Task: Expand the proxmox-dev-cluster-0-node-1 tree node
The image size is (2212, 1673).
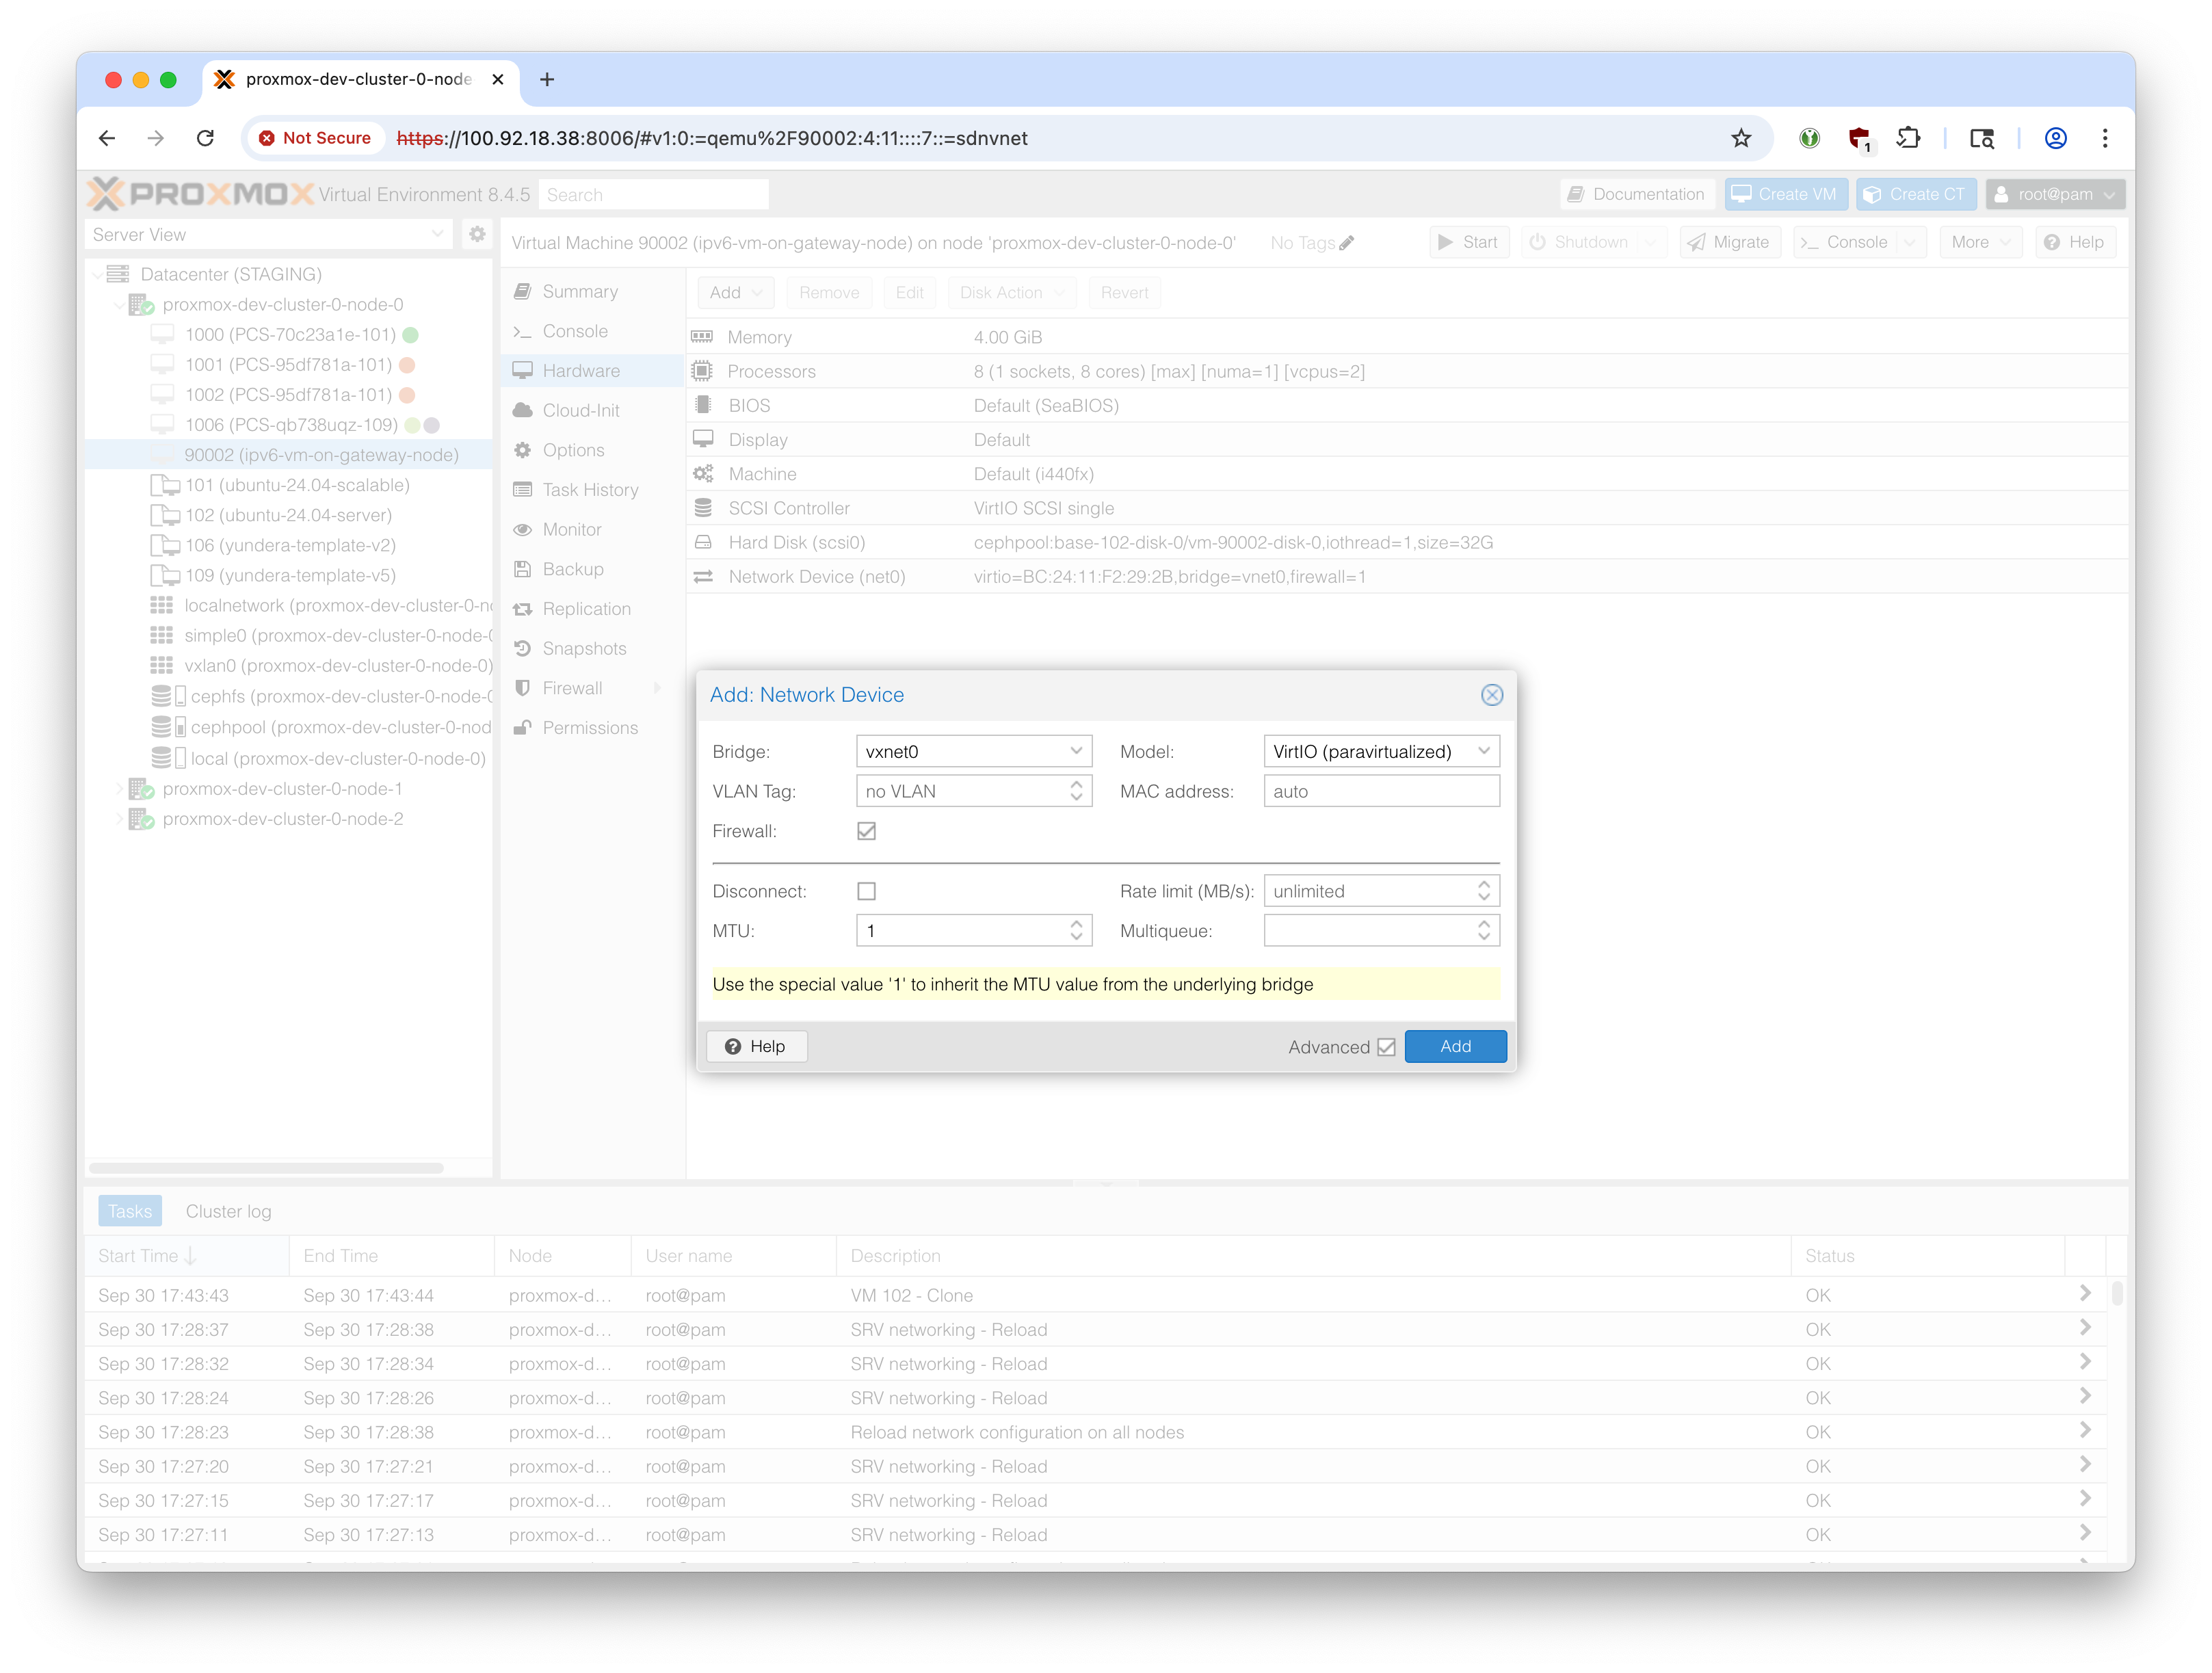Action: 119,789
